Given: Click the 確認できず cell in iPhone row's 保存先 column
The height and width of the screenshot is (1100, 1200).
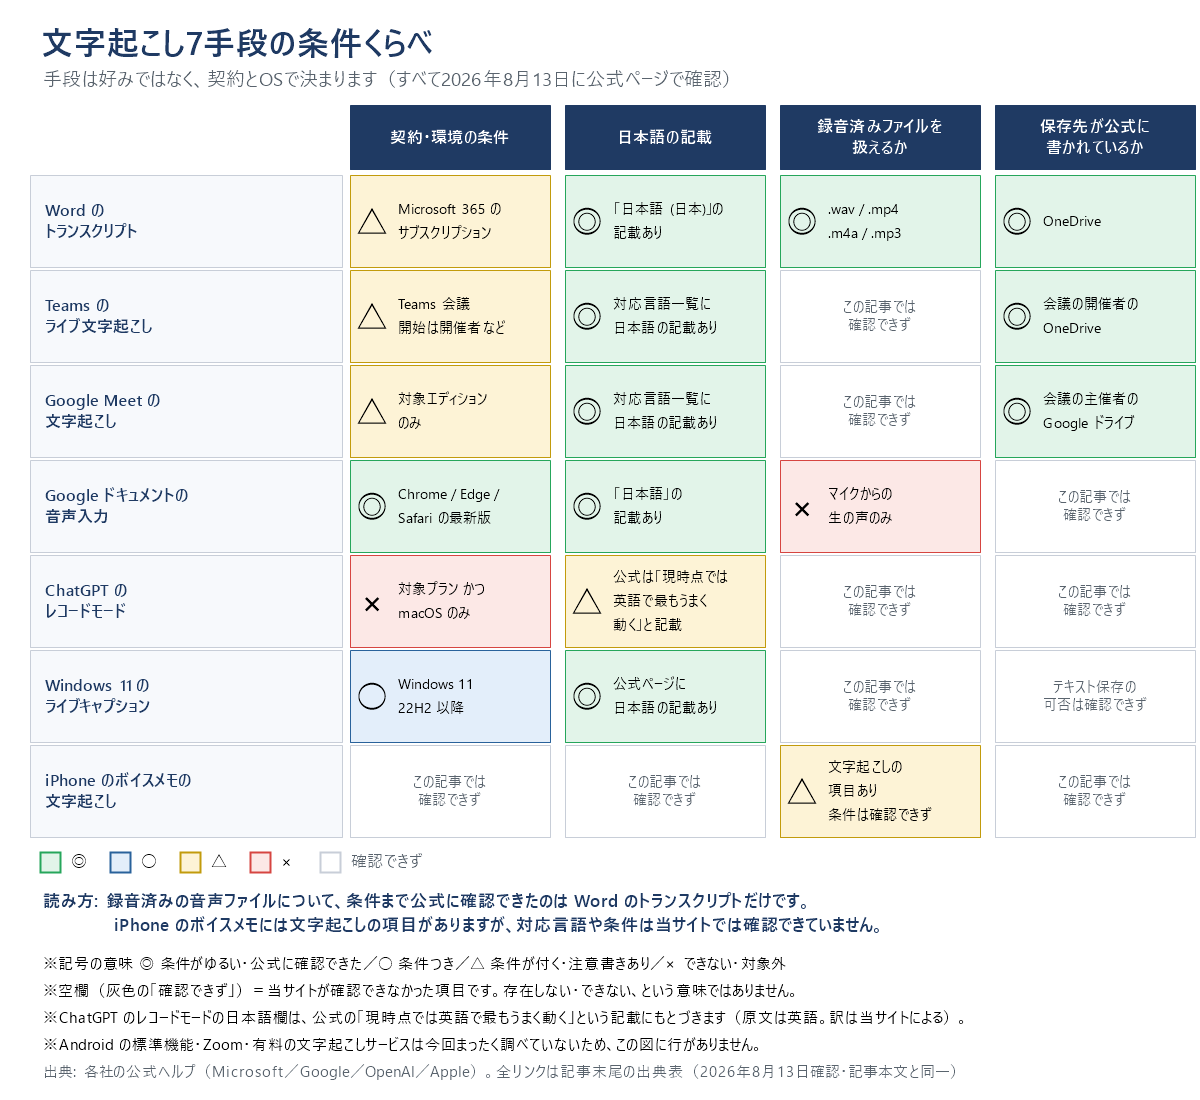Looking at the screenshot, I should [1095, 791].
